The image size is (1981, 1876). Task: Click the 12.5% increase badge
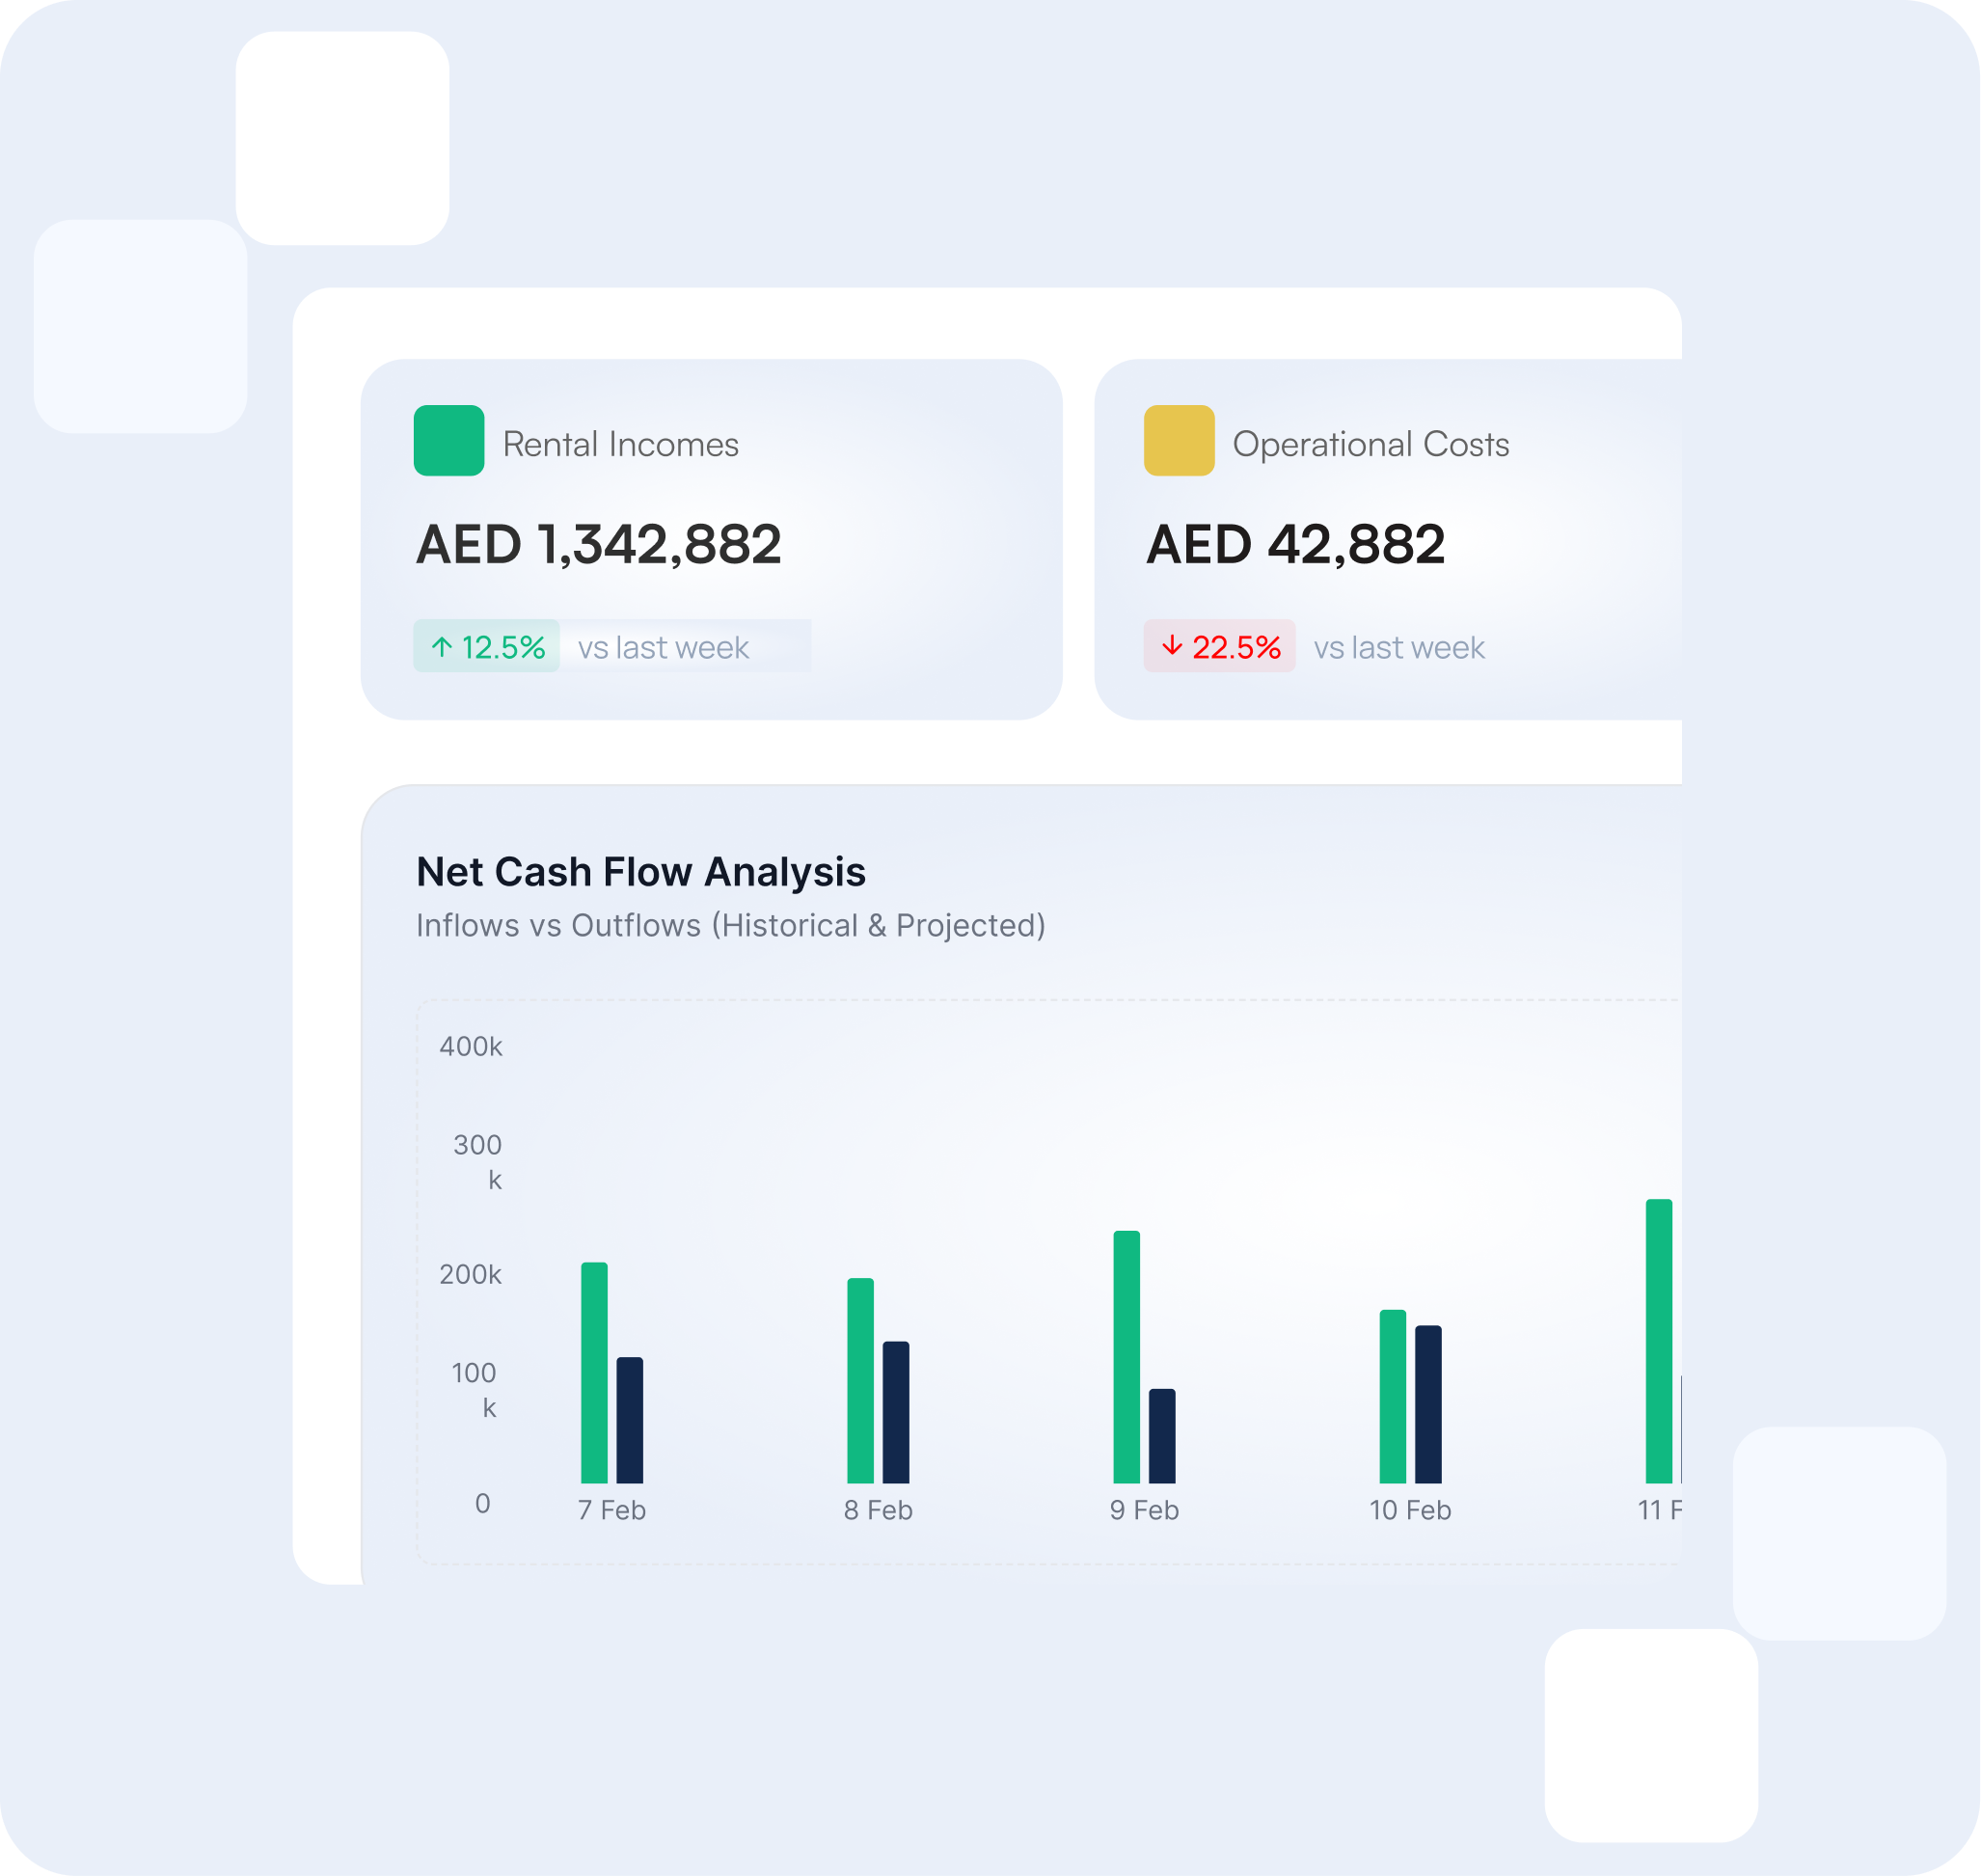(x=487, y=646)
